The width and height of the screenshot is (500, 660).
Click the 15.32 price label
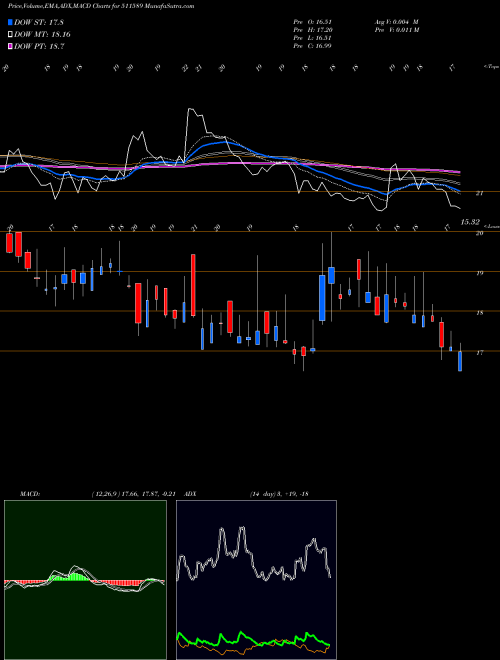coord(470,222)
